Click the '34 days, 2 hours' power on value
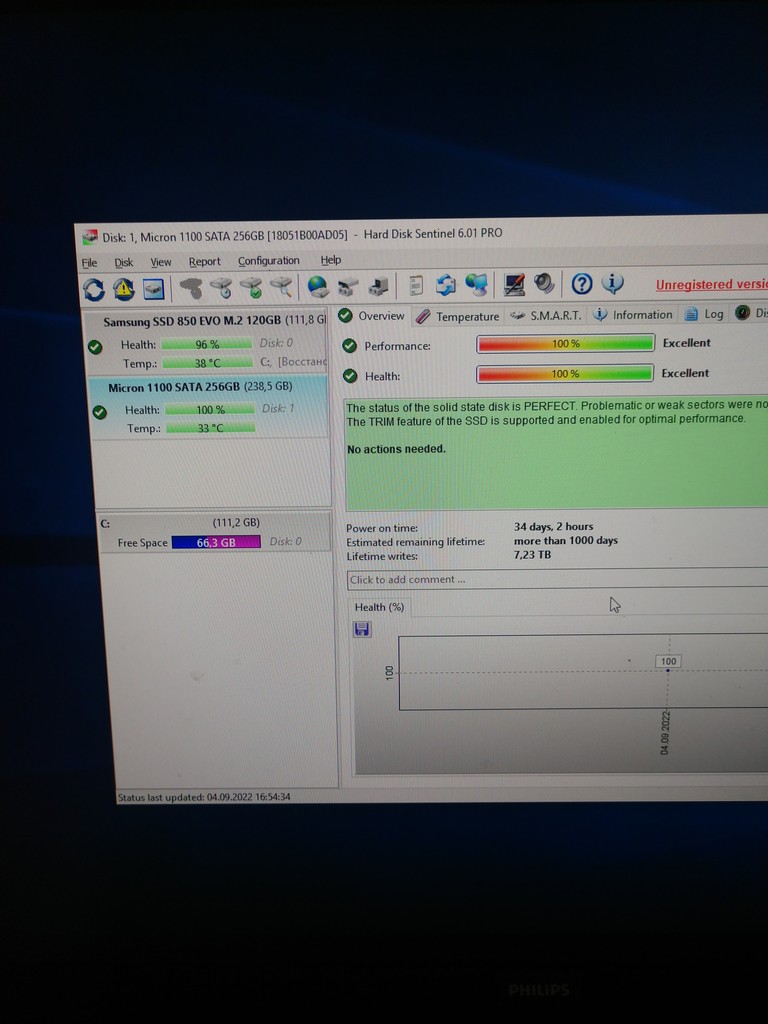Image resolution: width=768 pixels, height=1024 pixels. coord(554,526)
